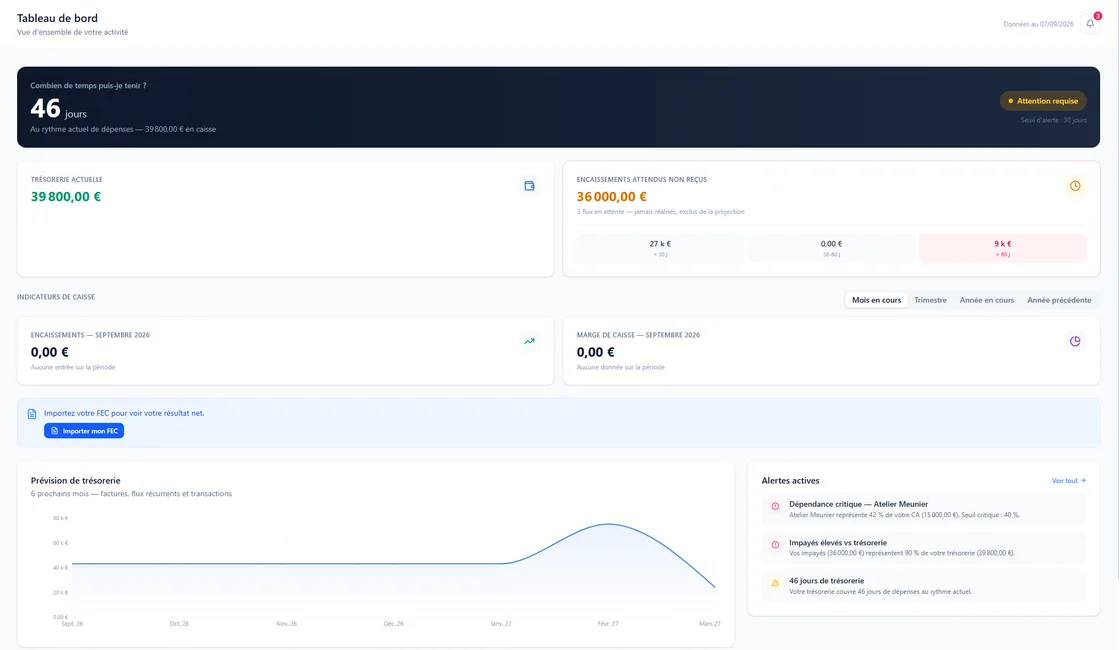This screenshot has width=1120, height=650.
Task: Click the 36 000,00 € expected receipts amount
Action: pyautogui.click(x=611, y=196)
